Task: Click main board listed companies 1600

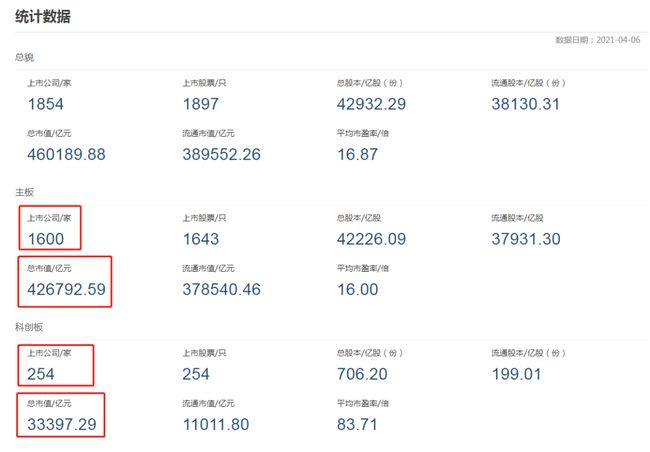Action: click(46, 239)
